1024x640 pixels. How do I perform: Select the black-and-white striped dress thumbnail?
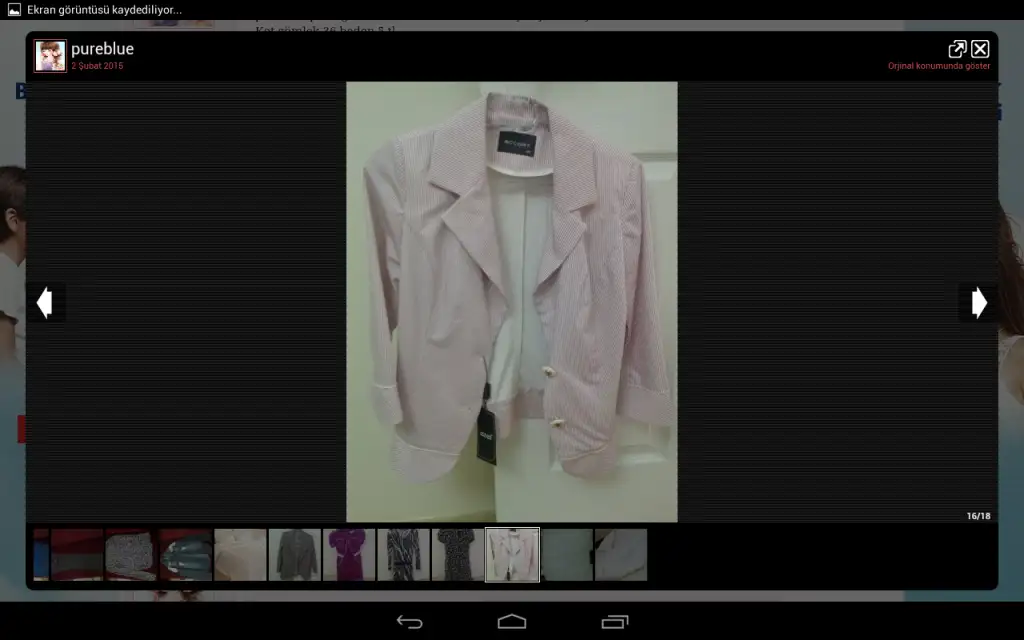point(403,555)
